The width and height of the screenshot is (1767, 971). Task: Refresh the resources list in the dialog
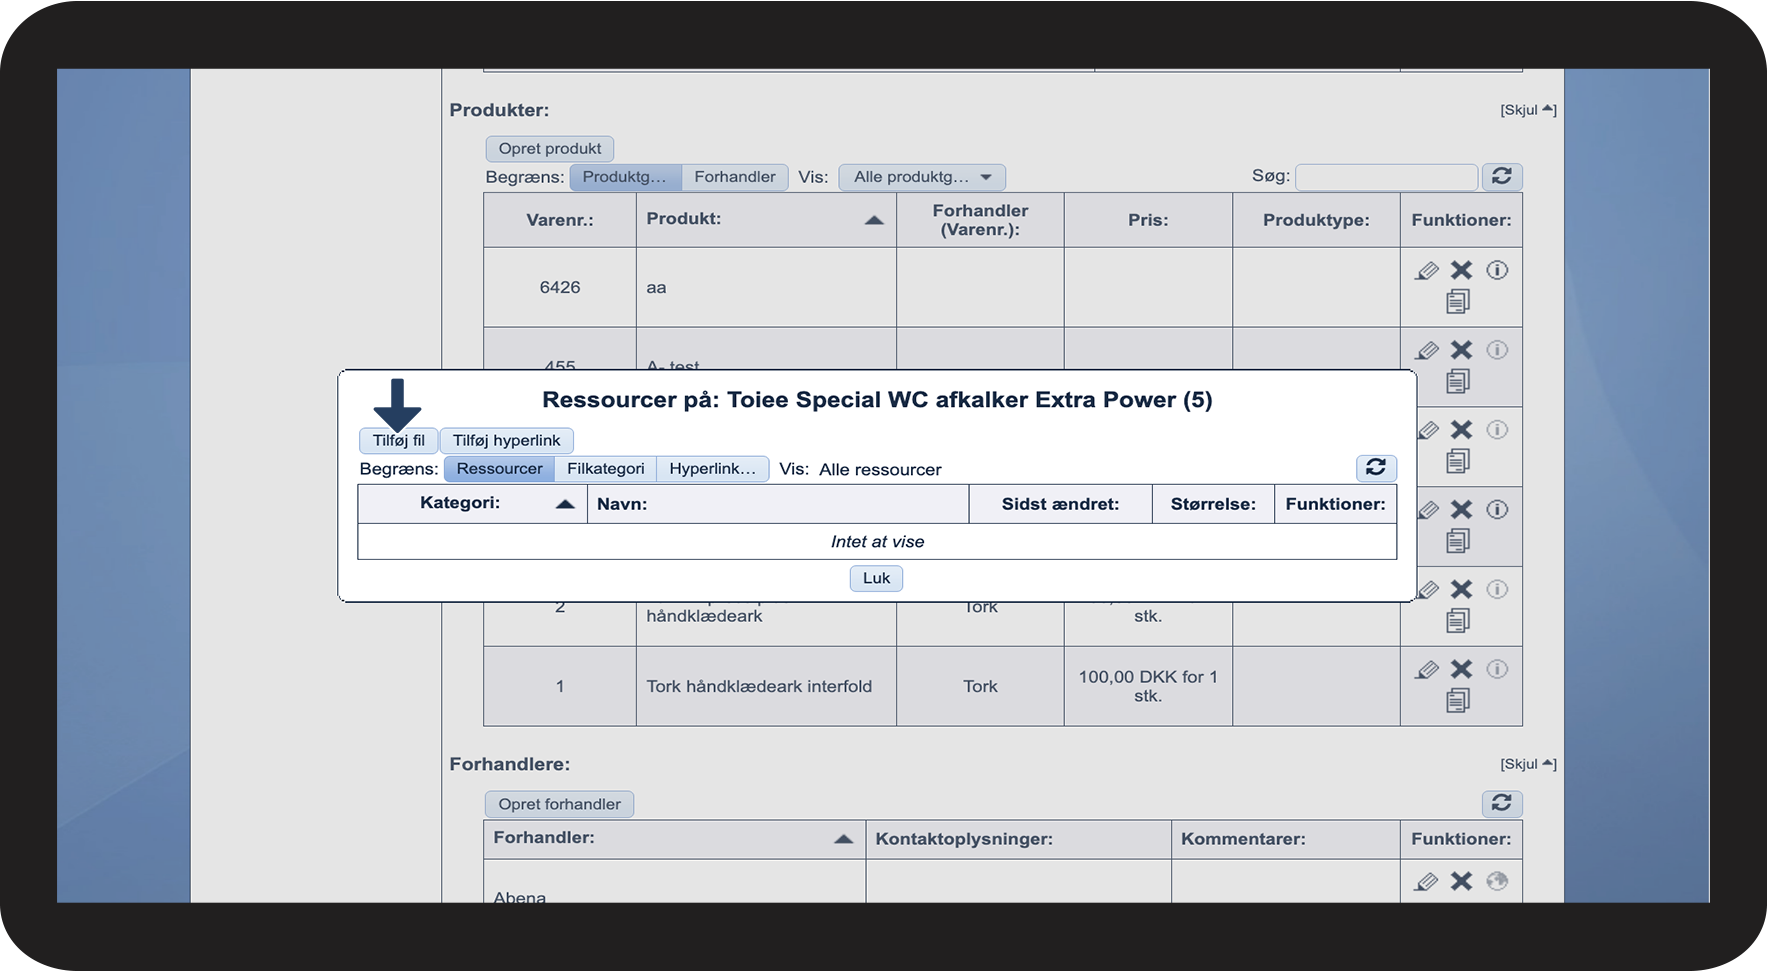click(1376, 468)
